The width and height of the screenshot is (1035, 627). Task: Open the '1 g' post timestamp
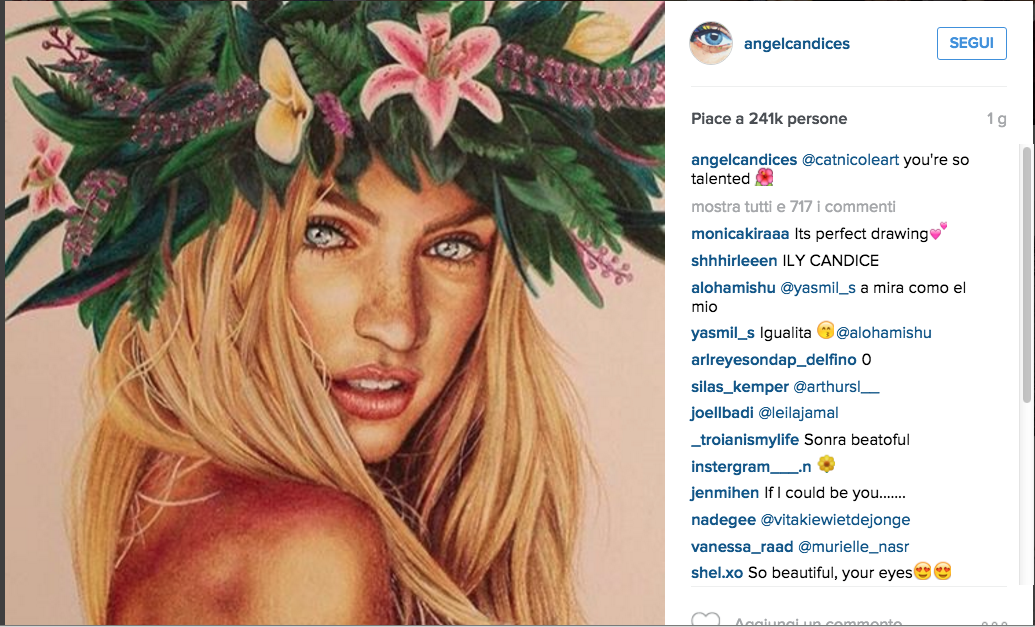click(996, 118)
